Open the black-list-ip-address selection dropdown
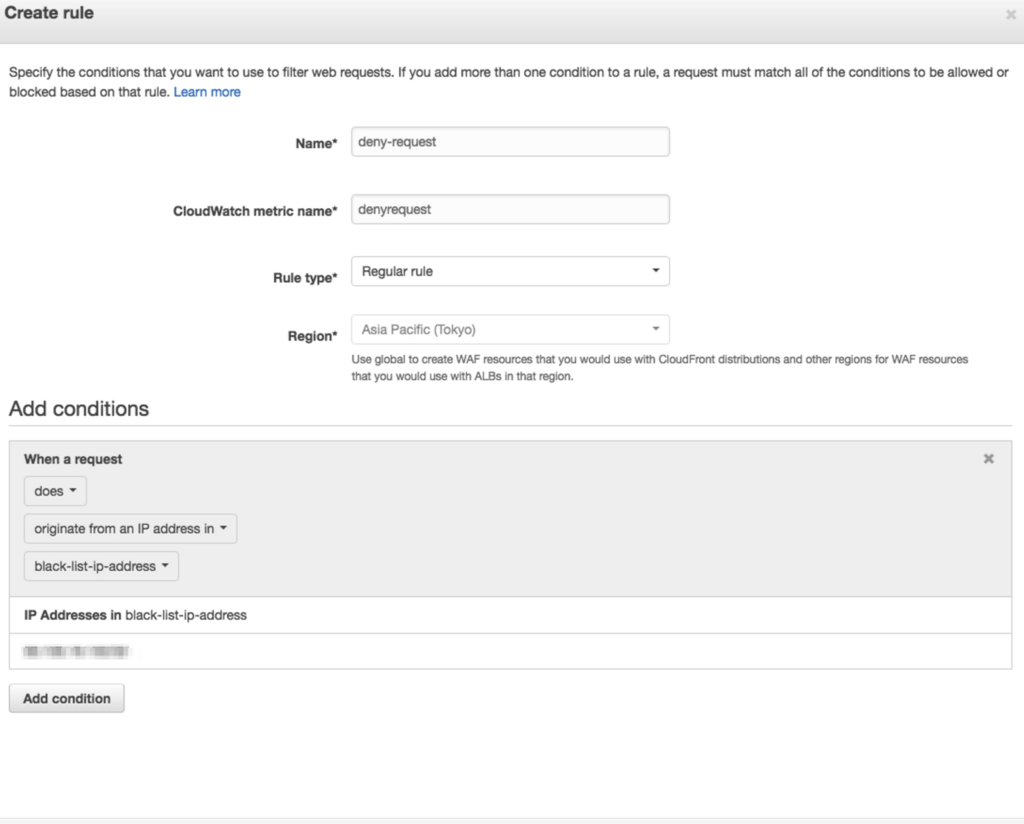1024x824 pixels. (100, 566)
